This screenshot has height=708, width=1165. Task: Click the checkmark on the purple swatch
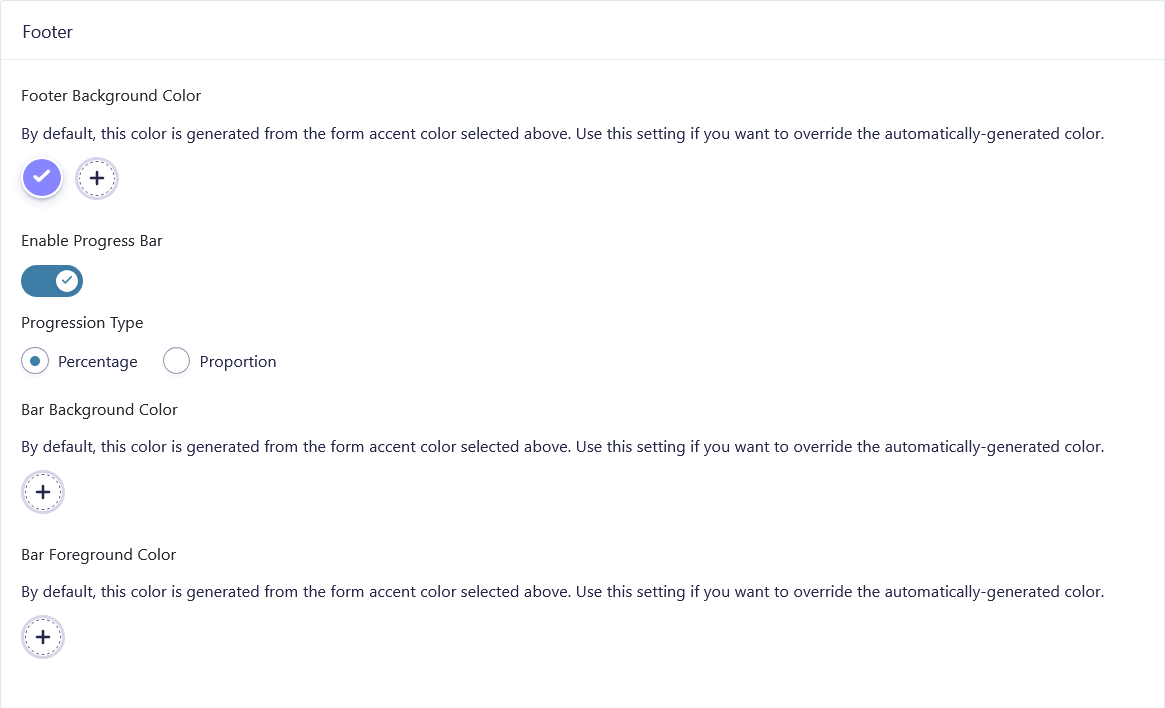41,177
